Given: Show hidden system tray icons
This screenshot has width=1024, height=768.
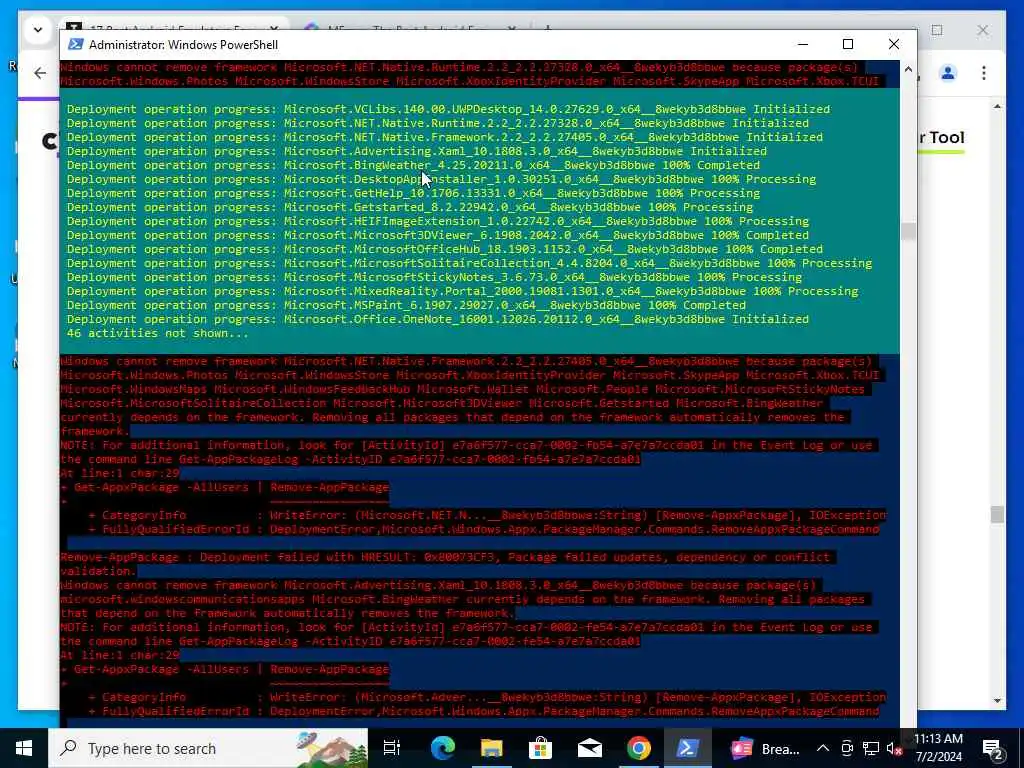Looking at the screenshot, I should coord(823,748).
